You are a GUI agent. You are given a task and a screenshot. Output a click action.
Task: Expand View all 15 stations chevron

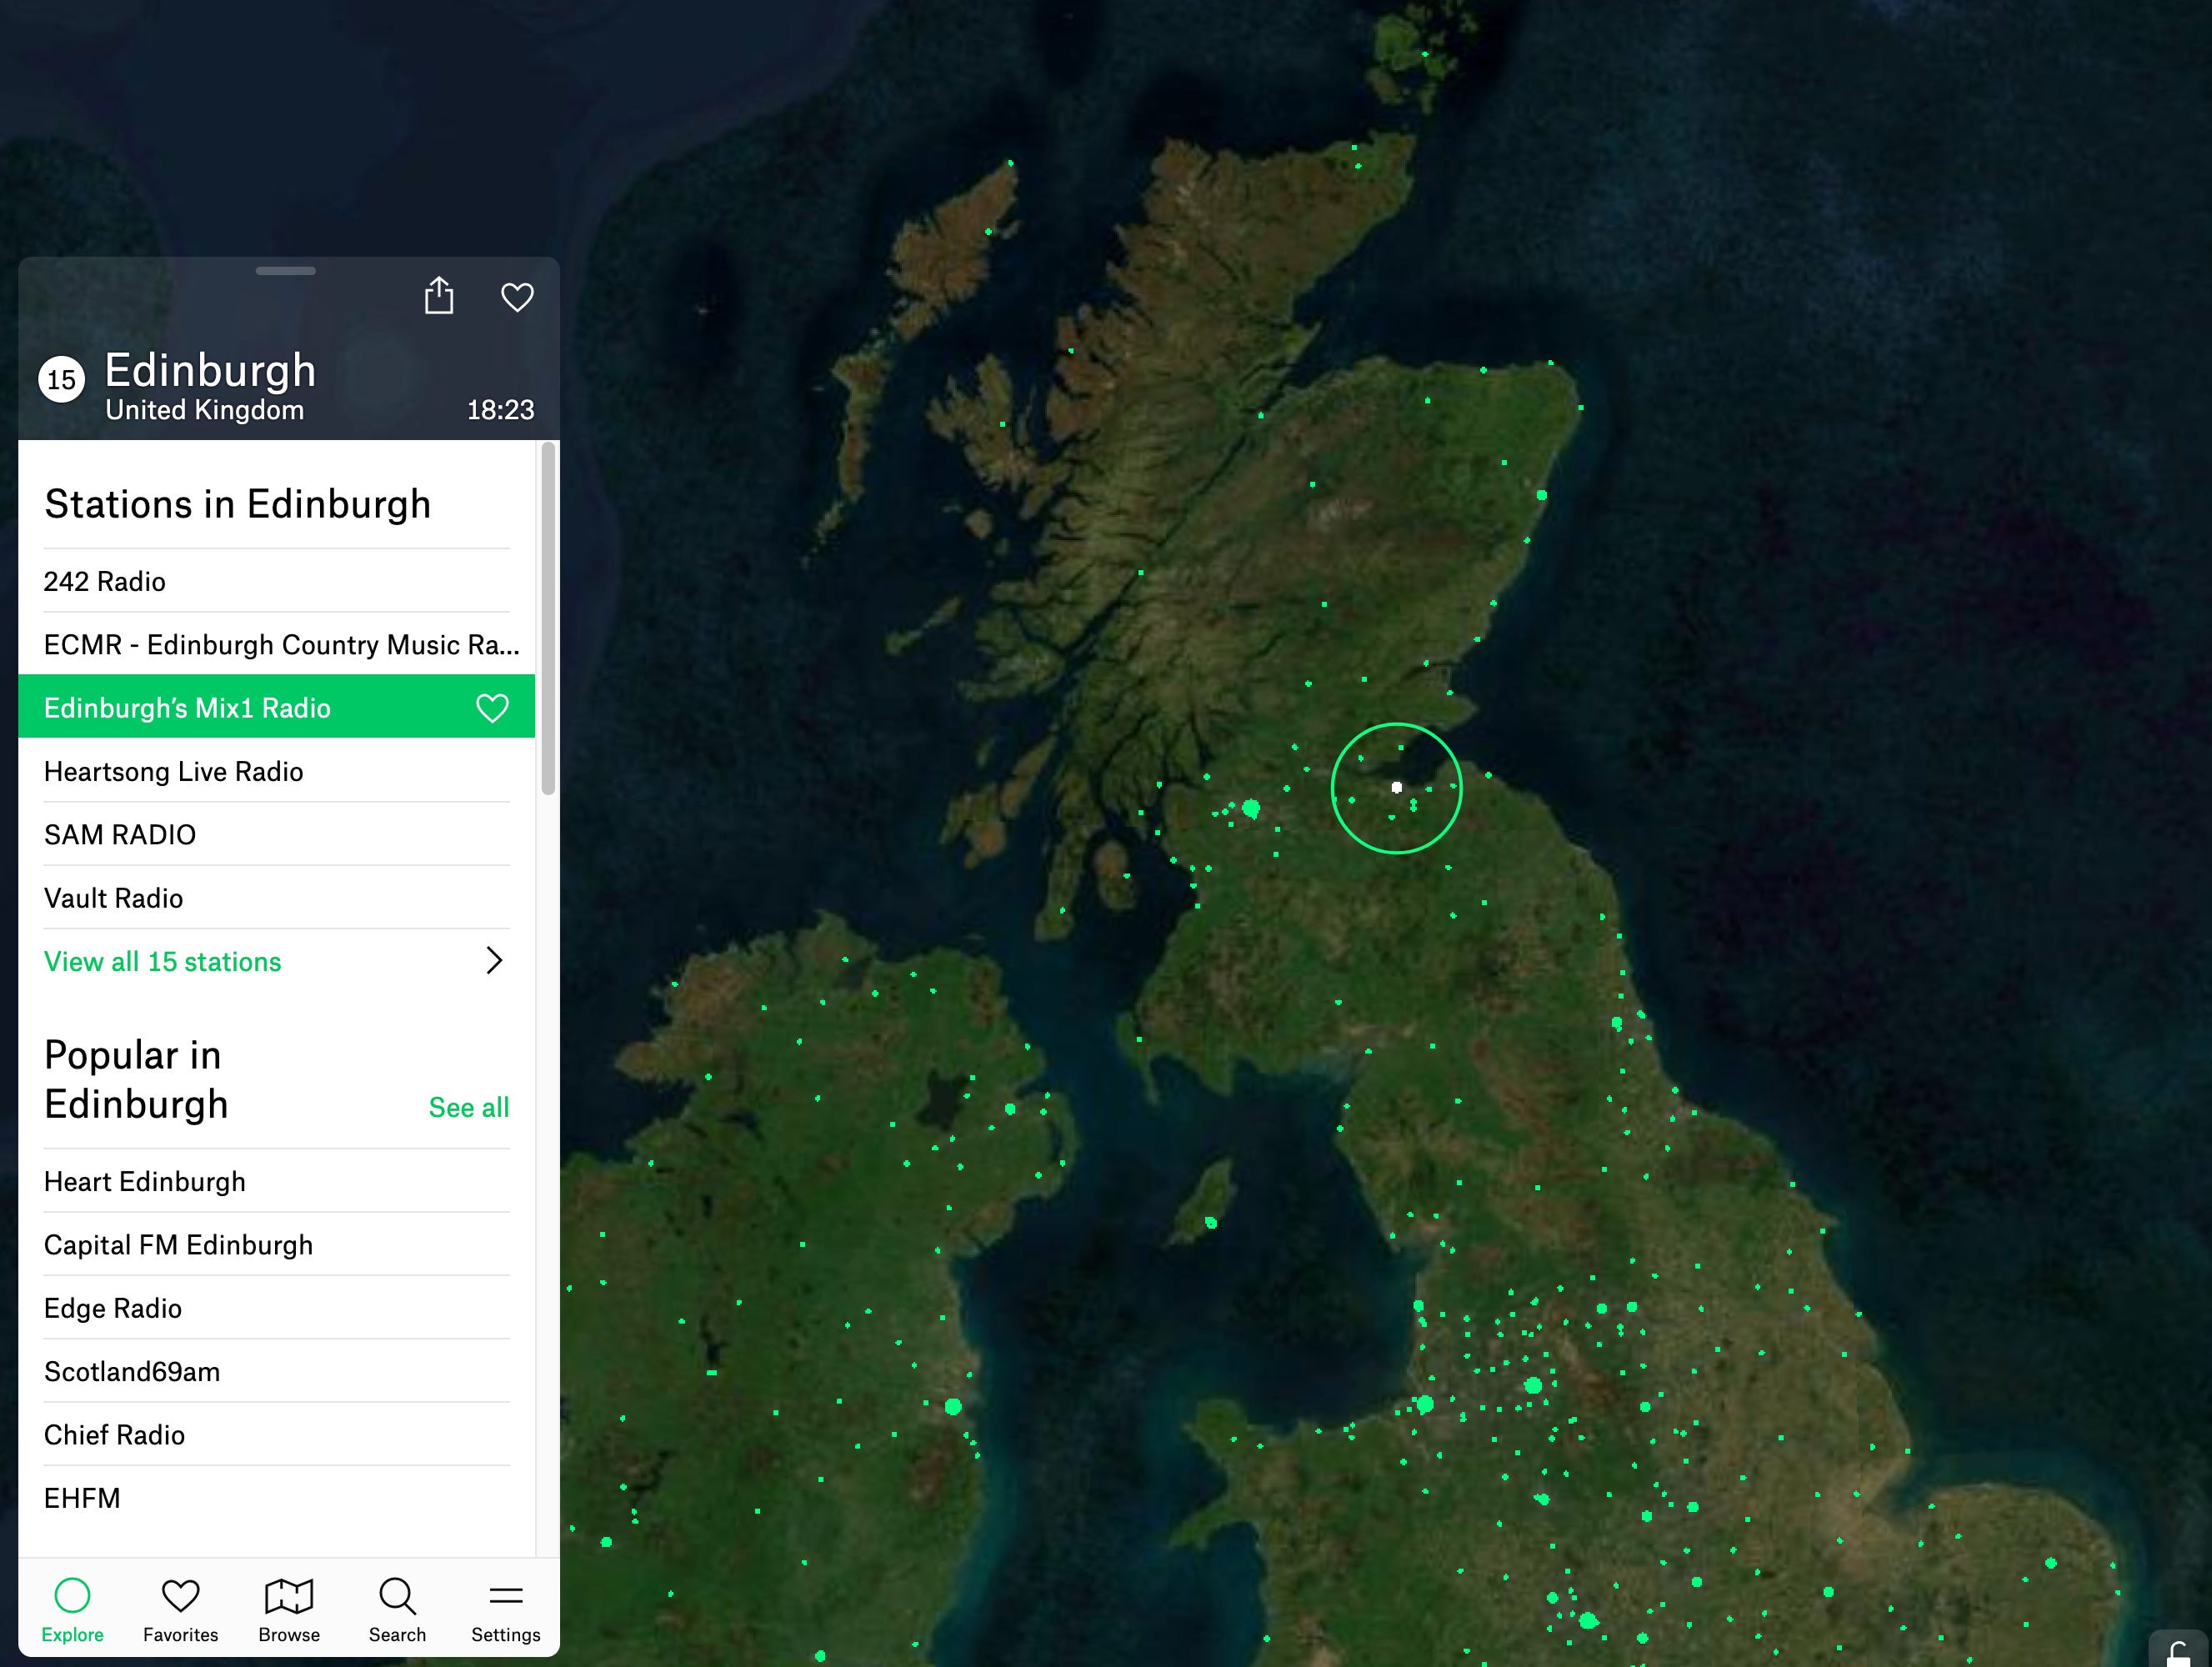pos(494,961)
